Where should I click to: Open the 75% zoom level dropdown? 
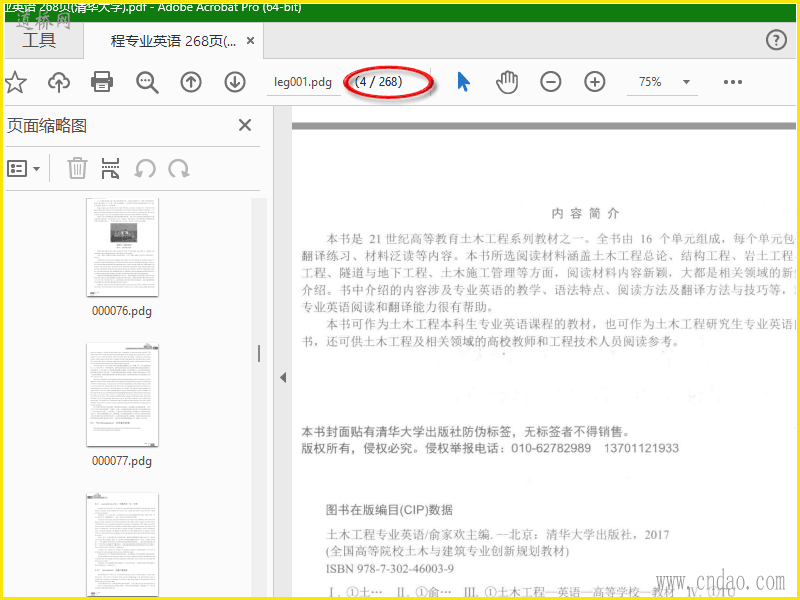pyautogui.click(x=686, y=82)
